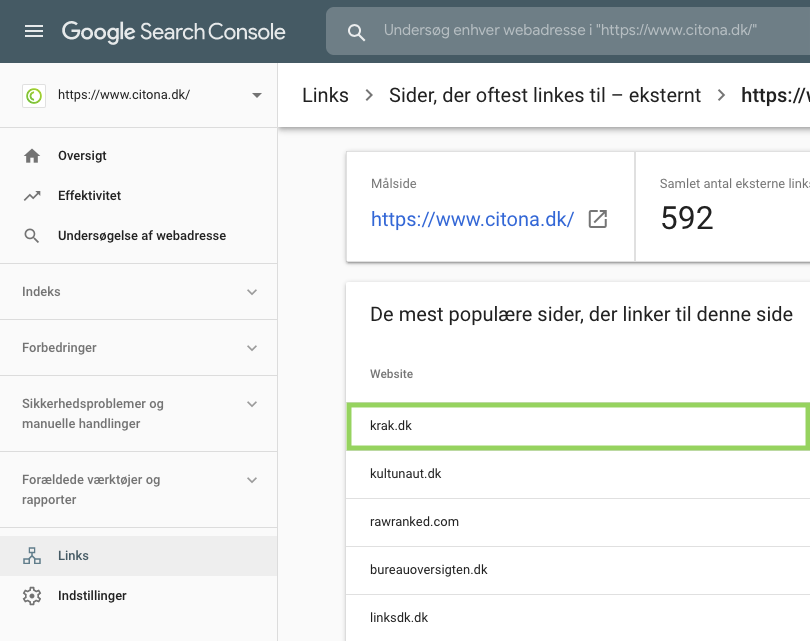
Task: Click the Undersøgelse af webadresse magnifier icon
Action: pos(32,236)
